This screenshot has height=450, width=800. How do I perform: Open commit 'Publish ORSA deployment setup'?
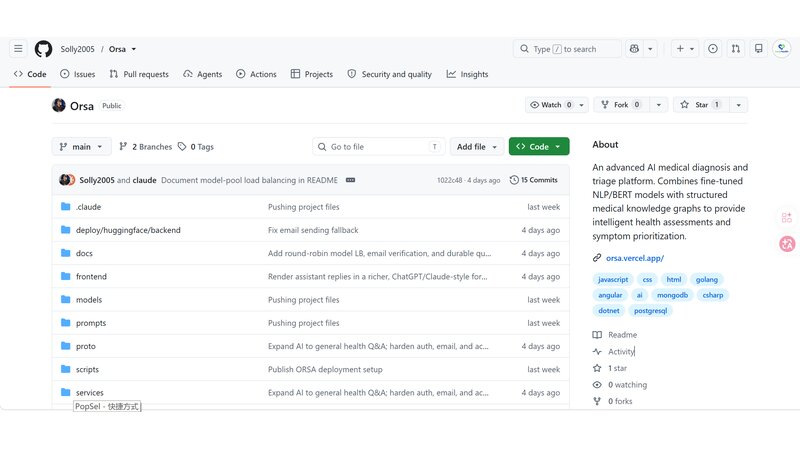(x=325, y=369)
